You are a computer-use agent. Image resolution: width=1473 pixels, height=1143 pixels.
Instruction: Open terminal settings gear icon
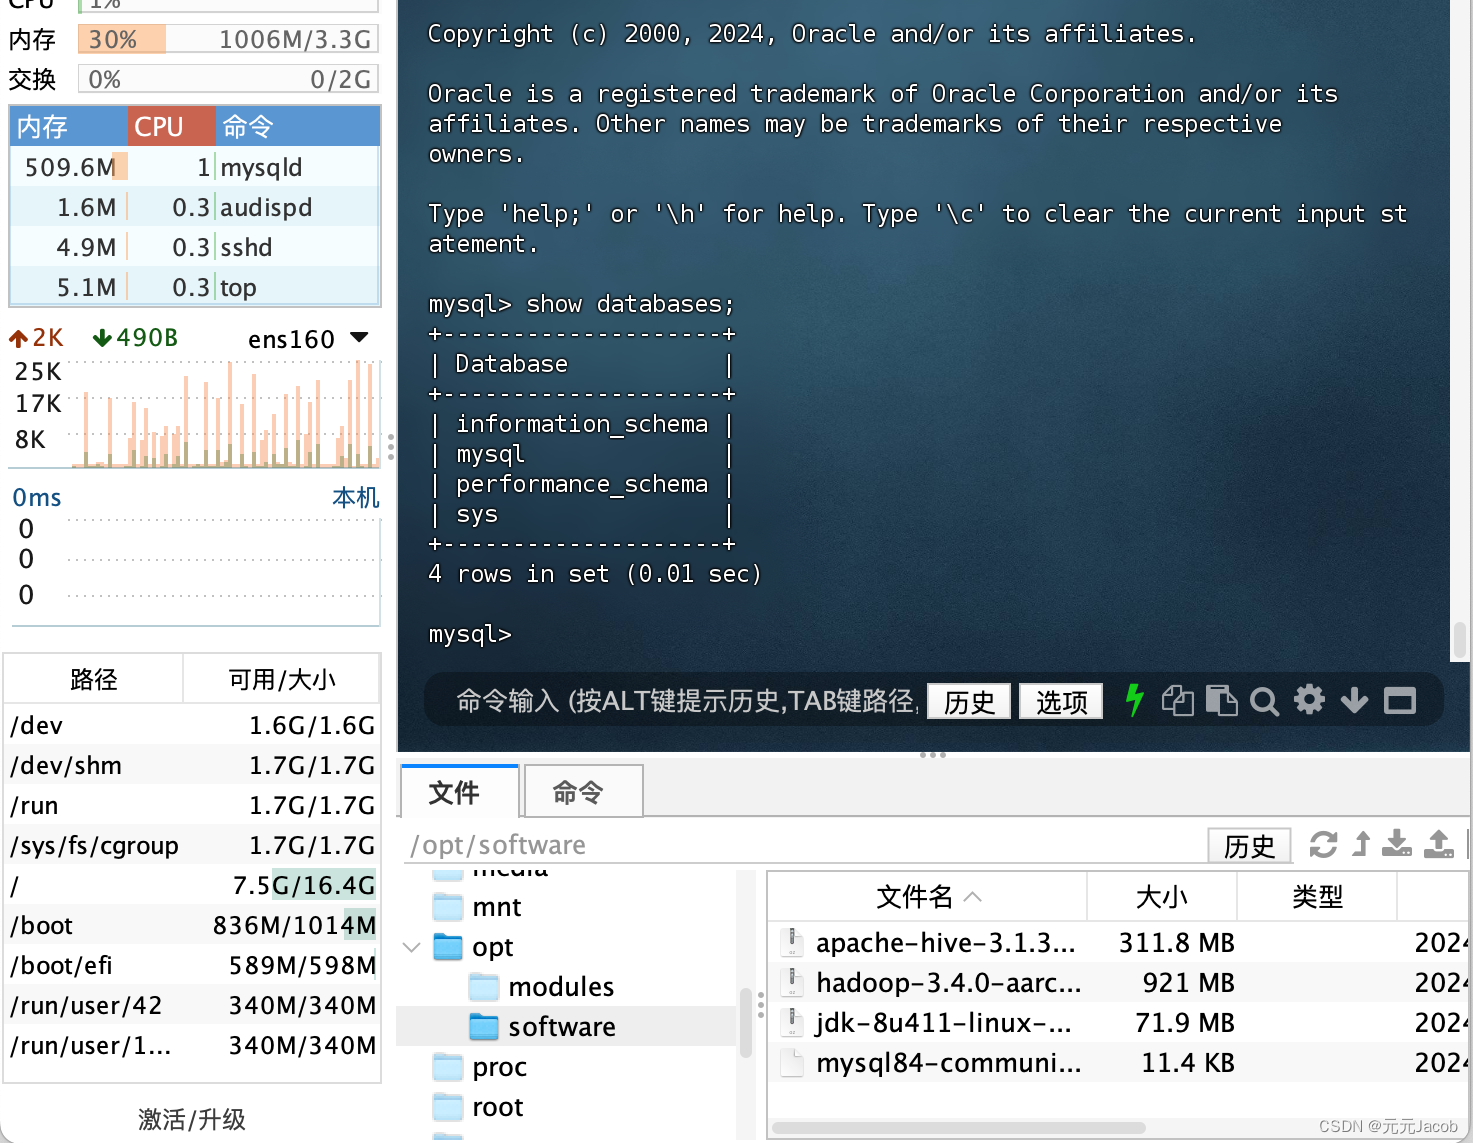1309,699
